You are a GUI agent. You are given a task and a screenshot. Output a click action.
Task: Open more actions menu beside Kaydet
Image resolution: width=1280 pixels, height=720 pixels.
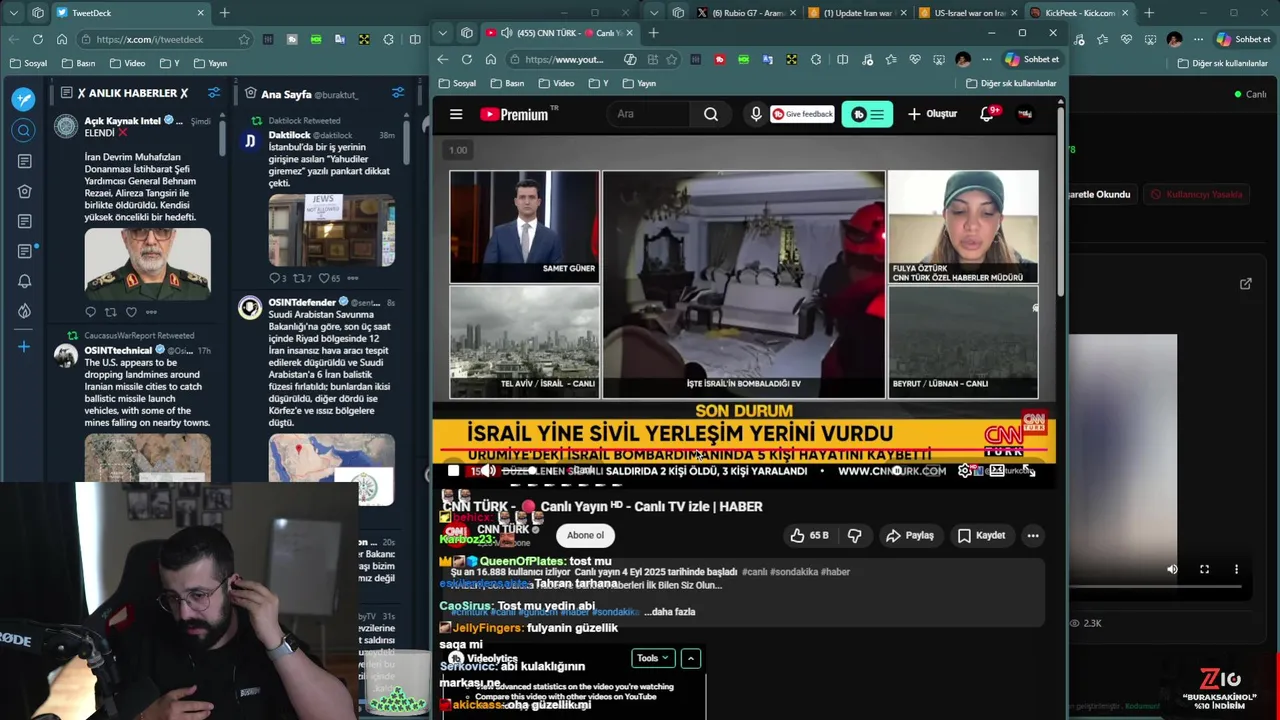(x=1033, y=536)
